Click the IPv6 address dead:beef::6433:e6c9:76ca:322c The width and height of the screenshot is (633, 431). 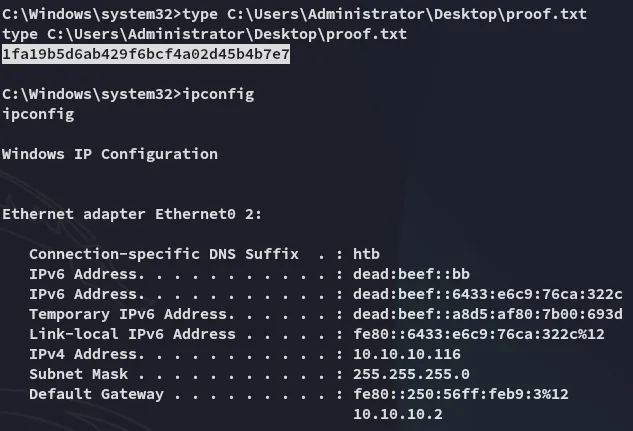point(487,294)
